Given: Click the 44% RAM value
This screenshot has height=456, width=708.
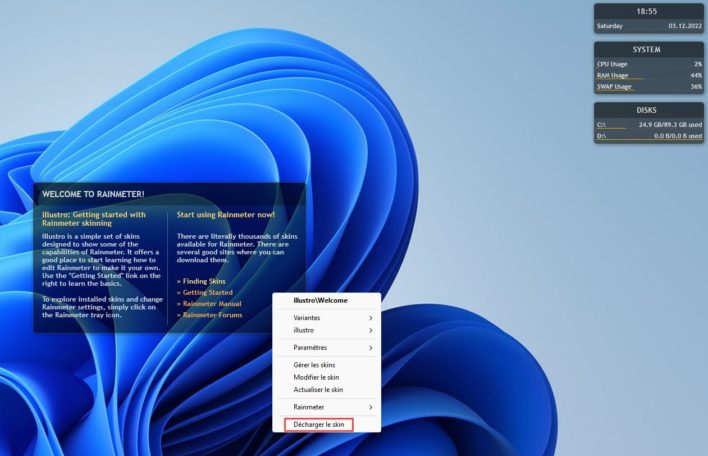Looking at the screenshot, I should click(x=696, y=75).
